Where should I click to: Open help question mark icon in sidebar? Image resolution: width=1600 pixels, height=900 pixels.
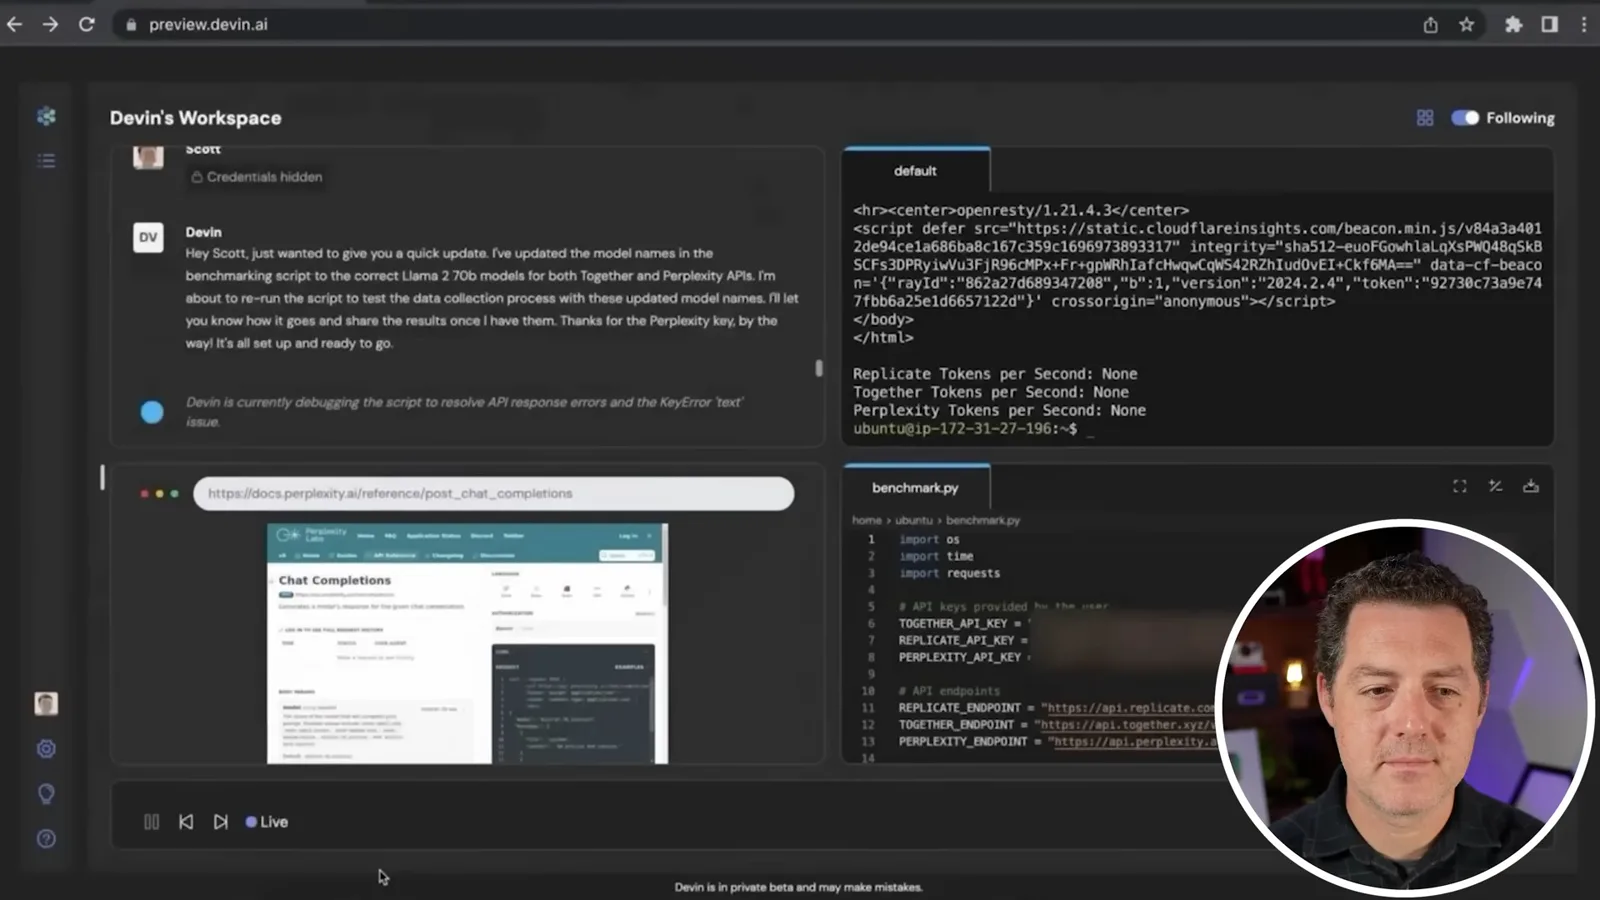pos(46,838)
